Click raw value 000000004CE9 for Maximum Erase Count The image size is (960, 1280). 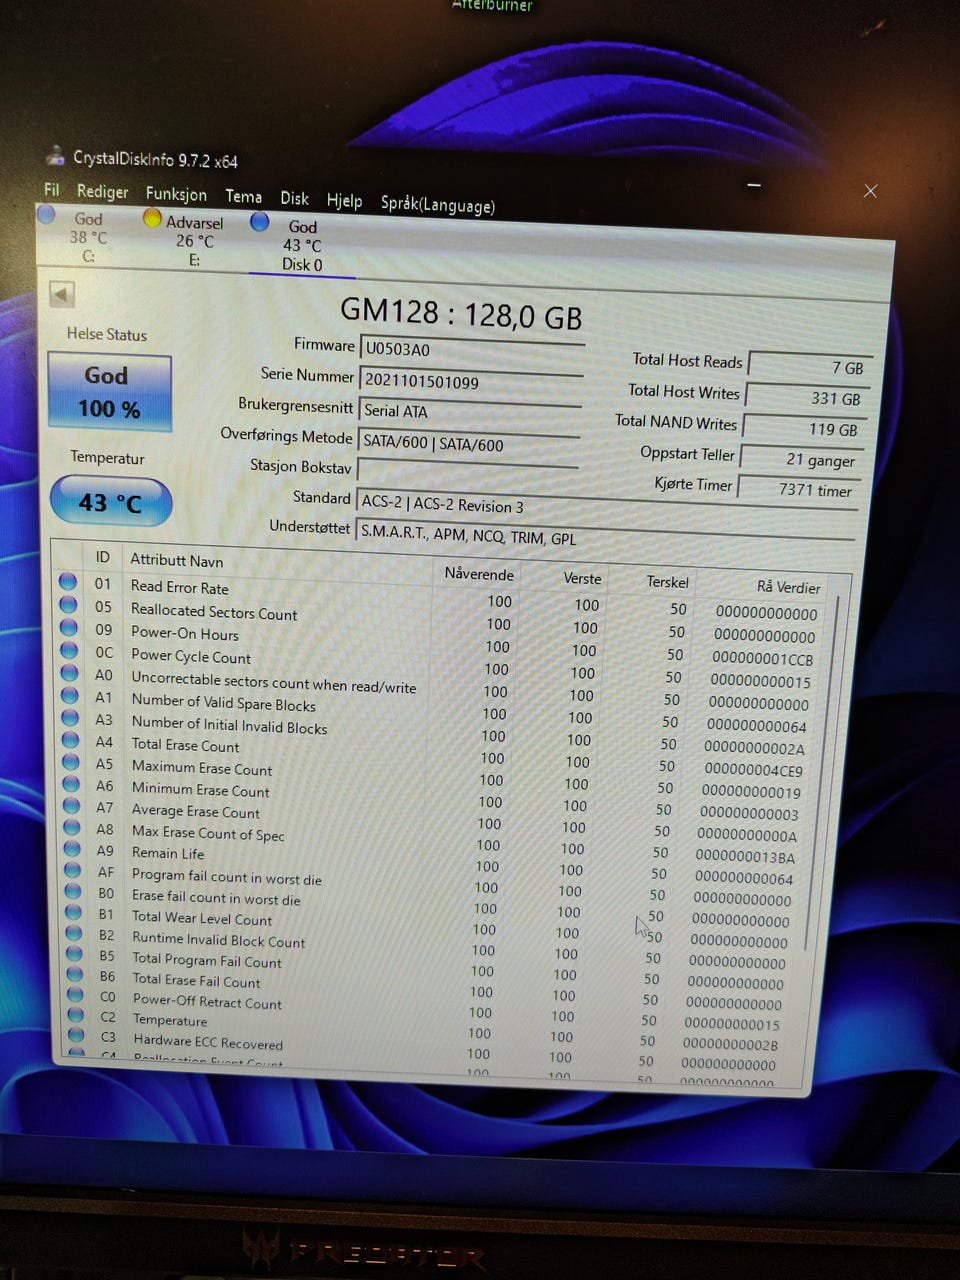(754, 769)
